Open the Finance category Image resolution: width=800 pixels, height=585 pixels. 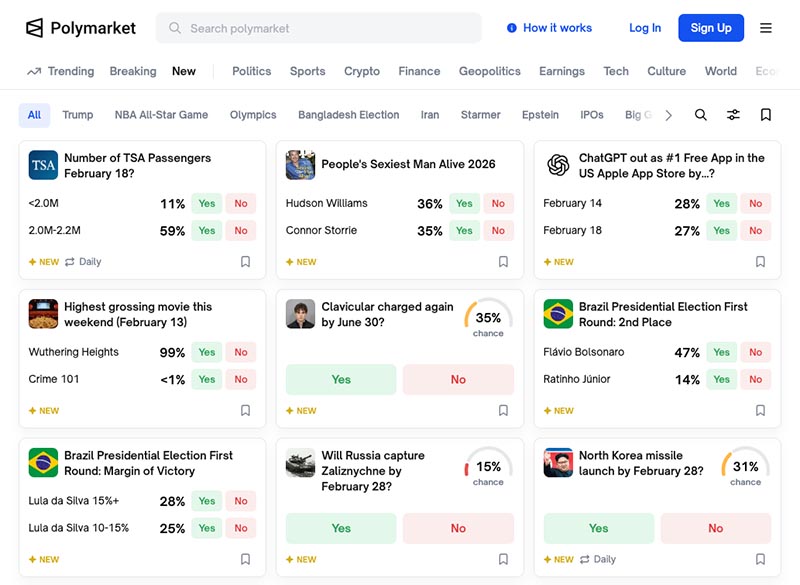[x=419, y=71]
